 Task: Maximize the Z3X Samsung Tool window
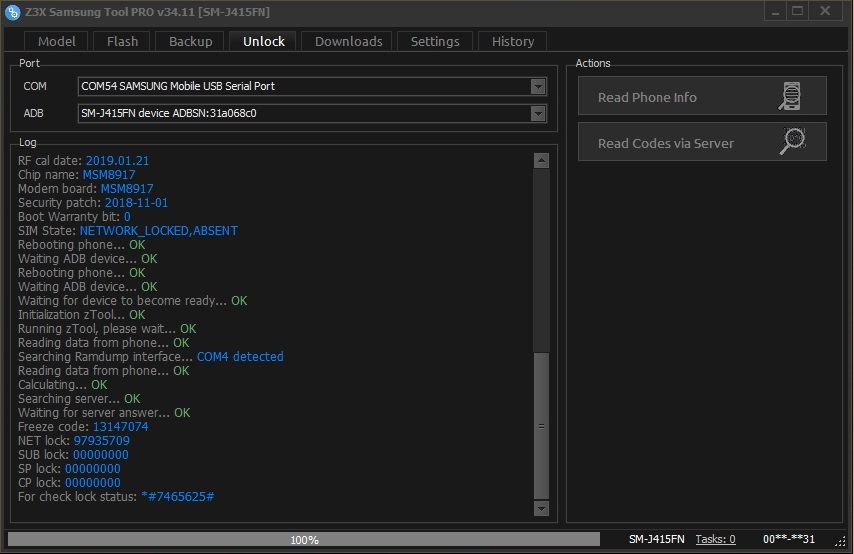tap(798, 11)
